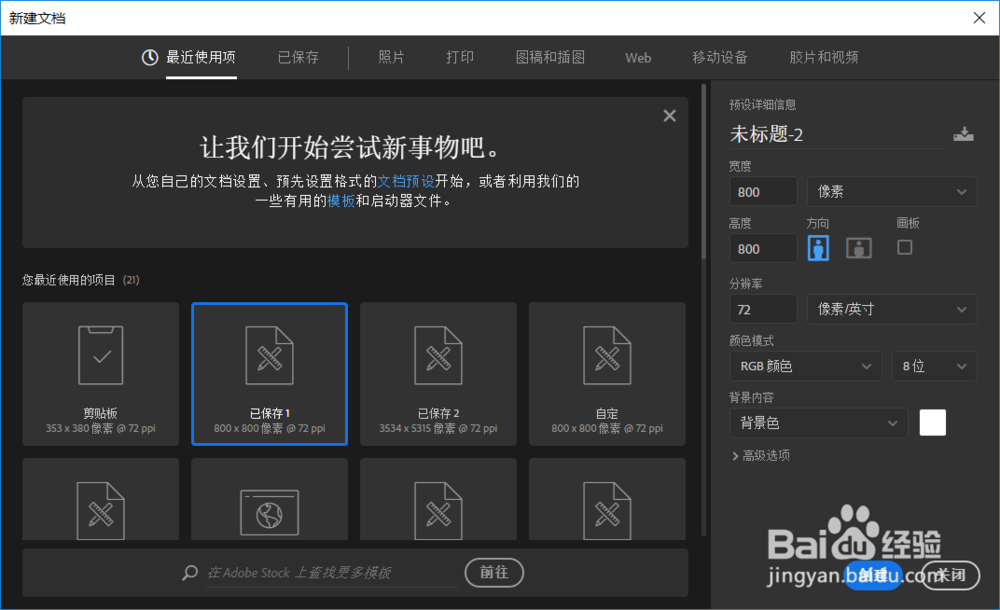Switch to the 胶片和视频 tab
The height and width of the screenshot is (610, 1000).
[823, 57]
